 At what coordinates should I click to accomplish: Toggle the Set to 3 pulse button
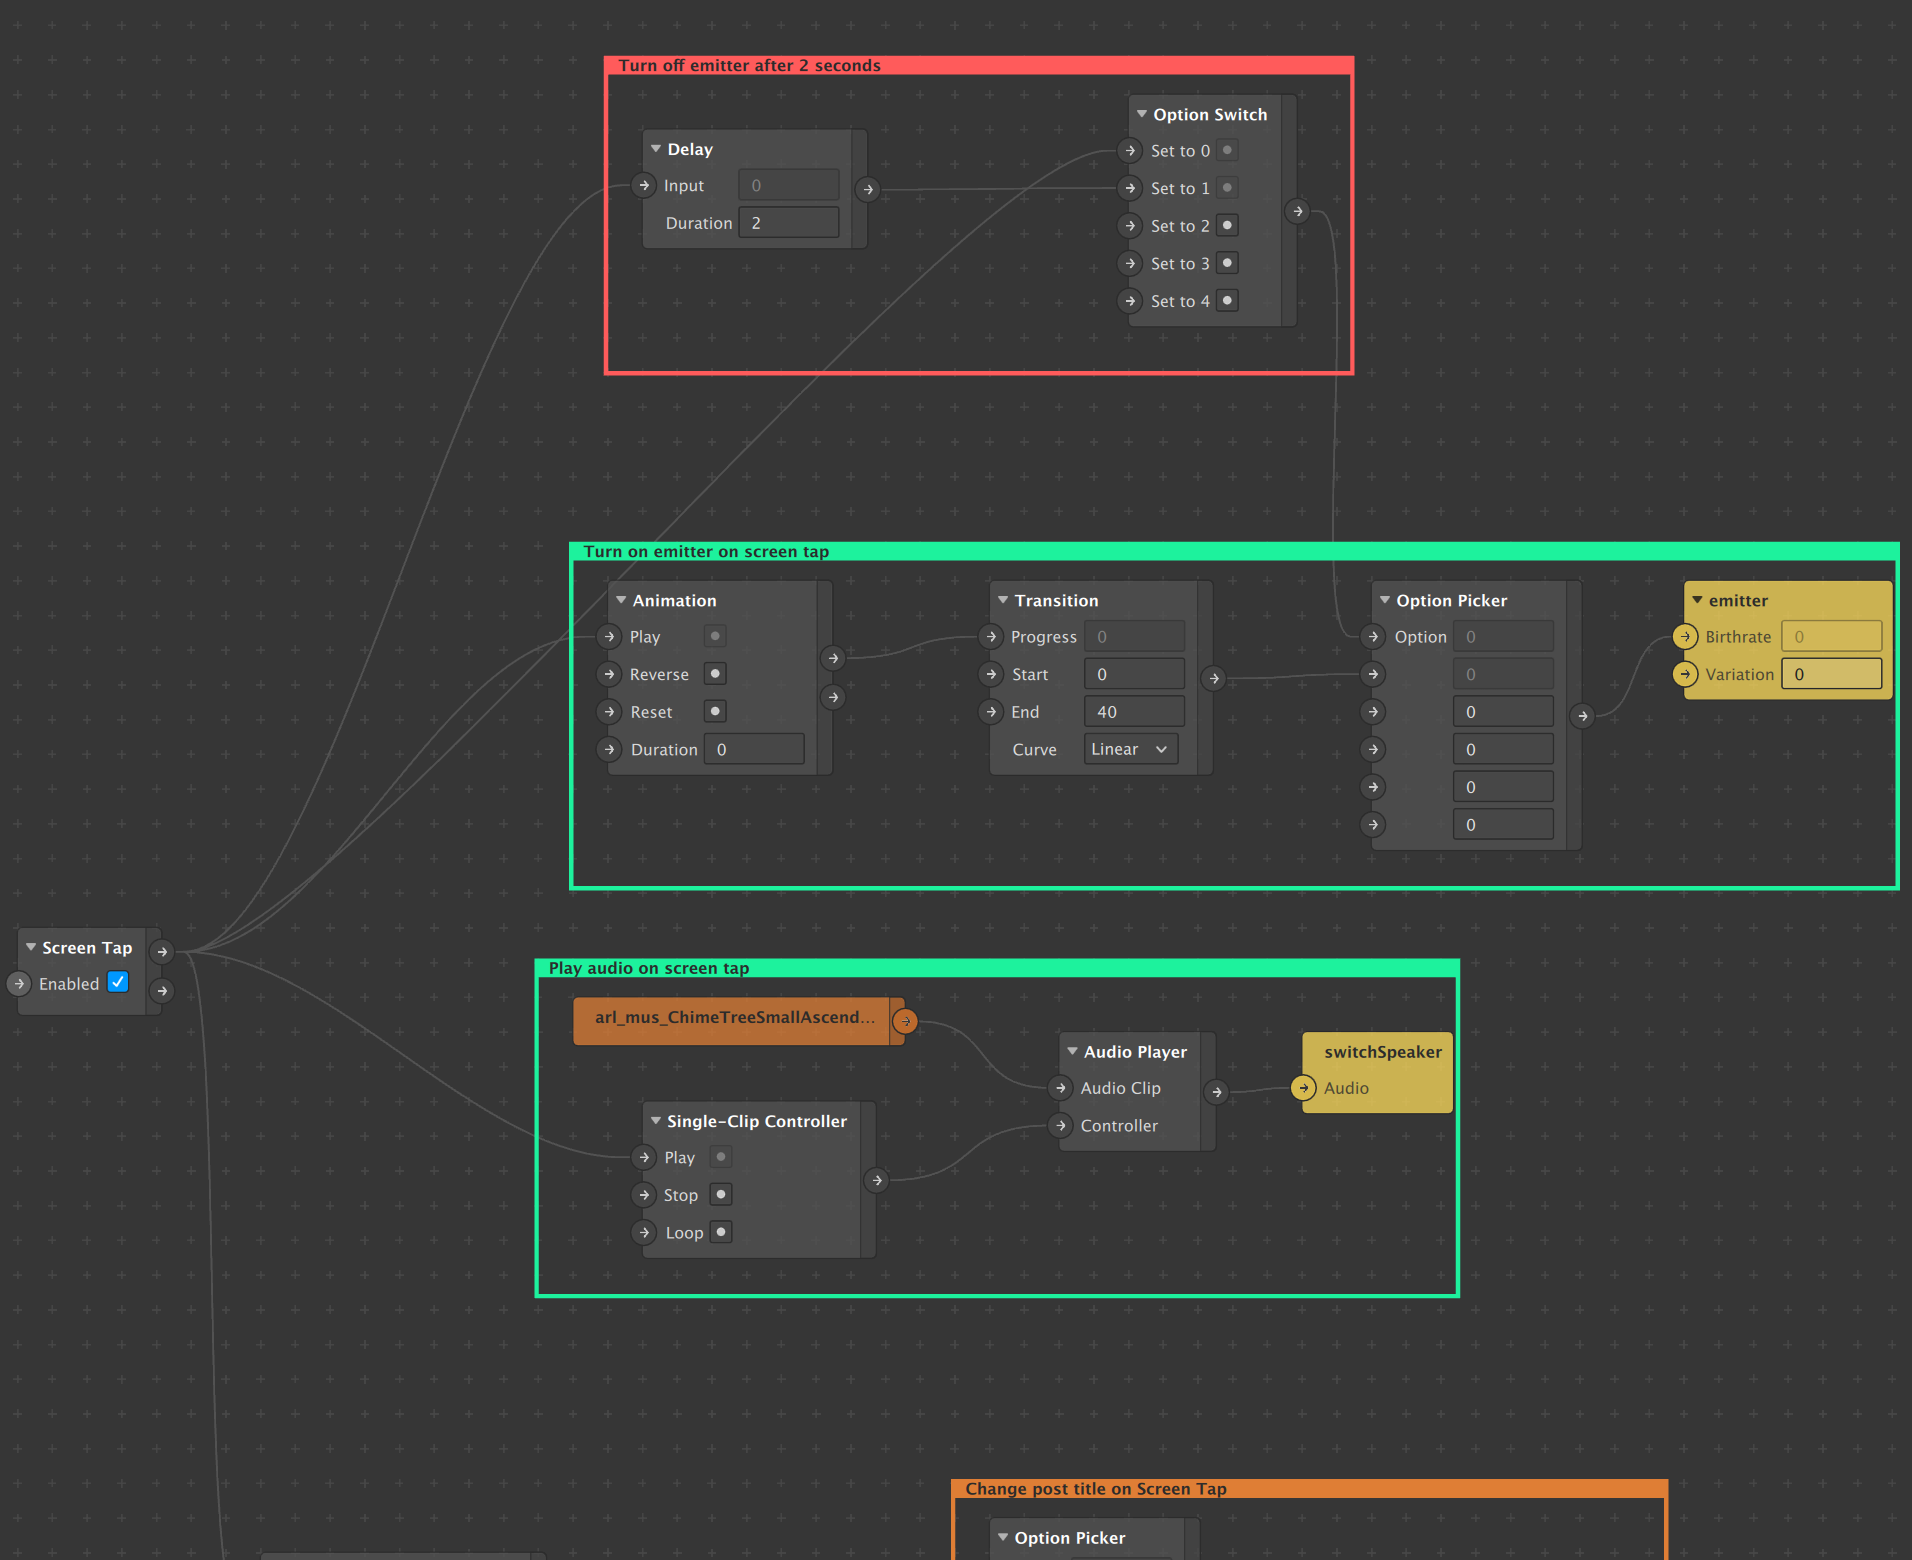(1227, 263)
